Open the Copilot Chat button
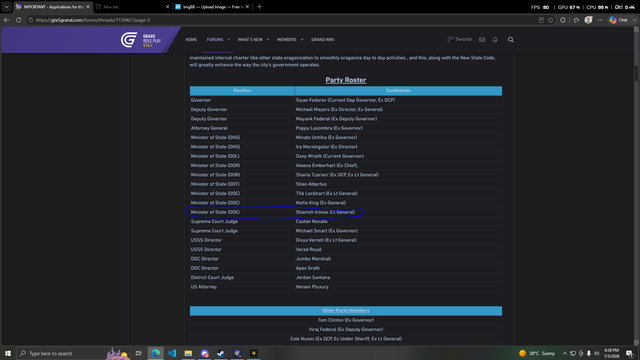This screenshot has height=360, width=640. pyautogui.click(x=618, y=20)
